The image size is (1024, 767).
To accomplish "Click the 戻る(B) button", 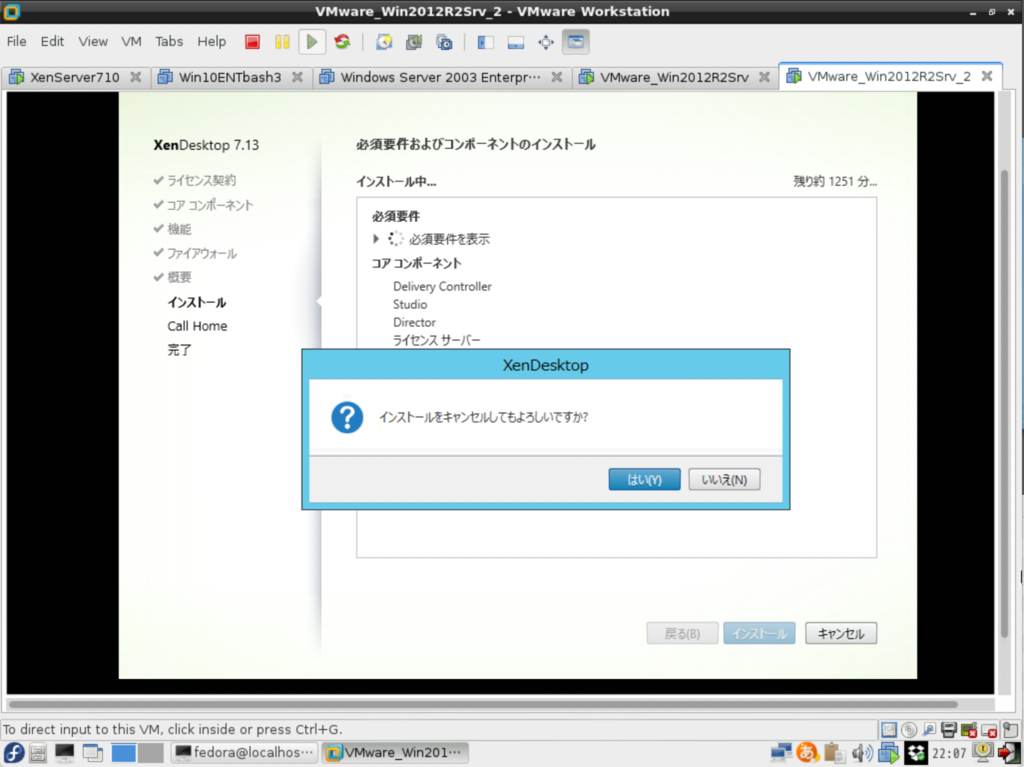I will 682,633.
